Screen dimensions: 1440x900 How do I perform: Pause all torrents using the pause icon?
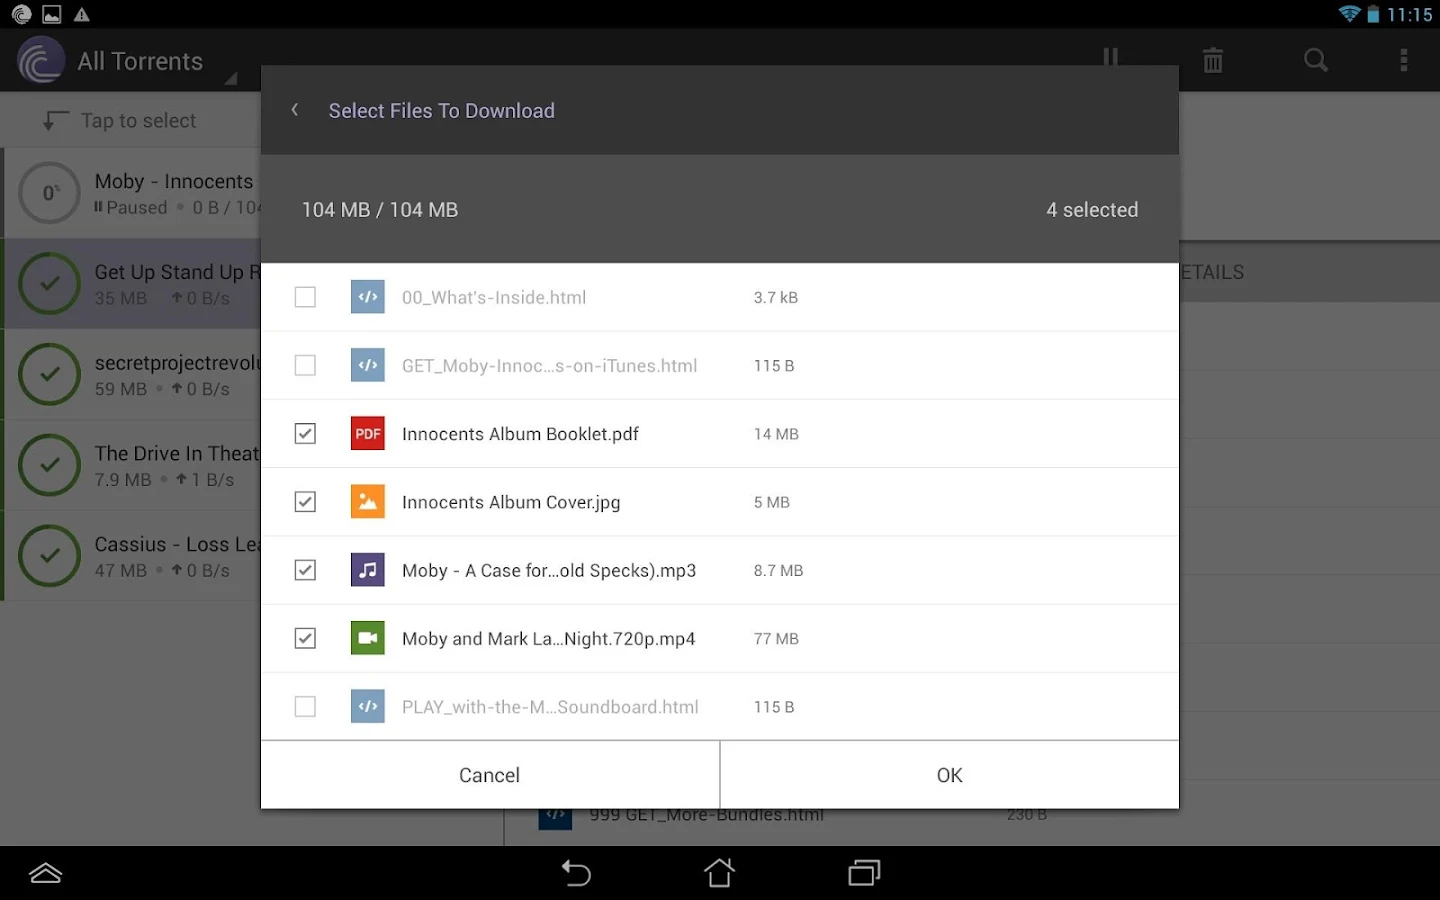(1109, 60)
